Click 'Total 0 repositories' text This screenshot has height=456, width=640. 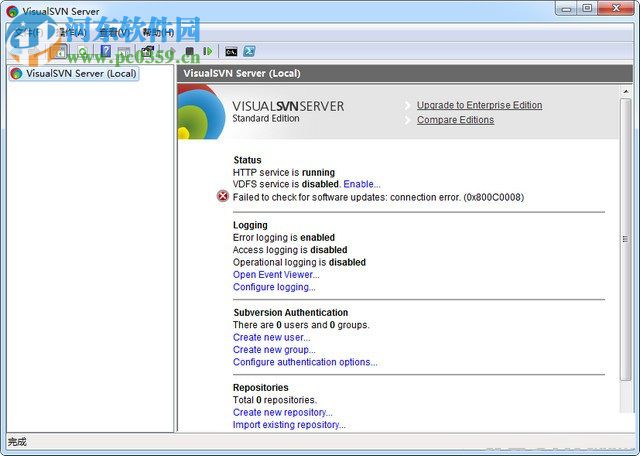pos(275,400)
